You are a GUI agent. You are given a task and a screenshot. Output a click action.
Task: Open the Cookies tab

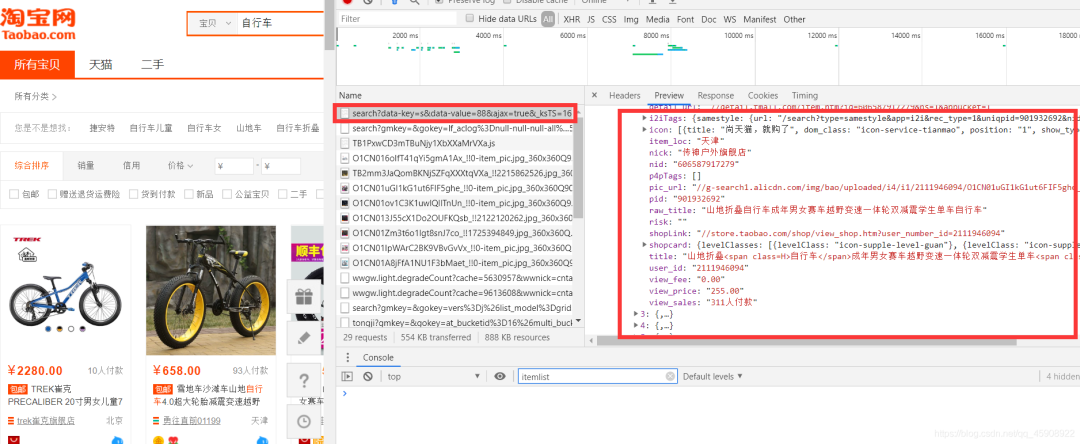tap(762, 96)
